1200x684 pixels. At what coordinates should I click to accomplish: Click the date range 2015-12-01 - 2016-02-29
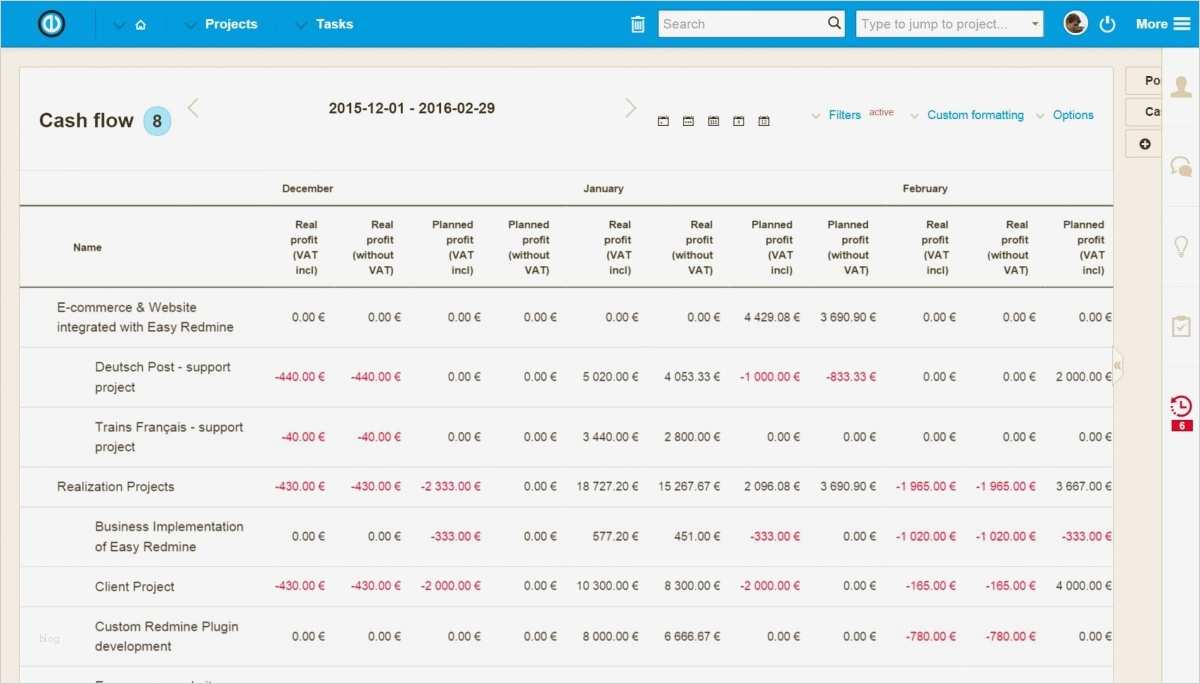[412, 108]
